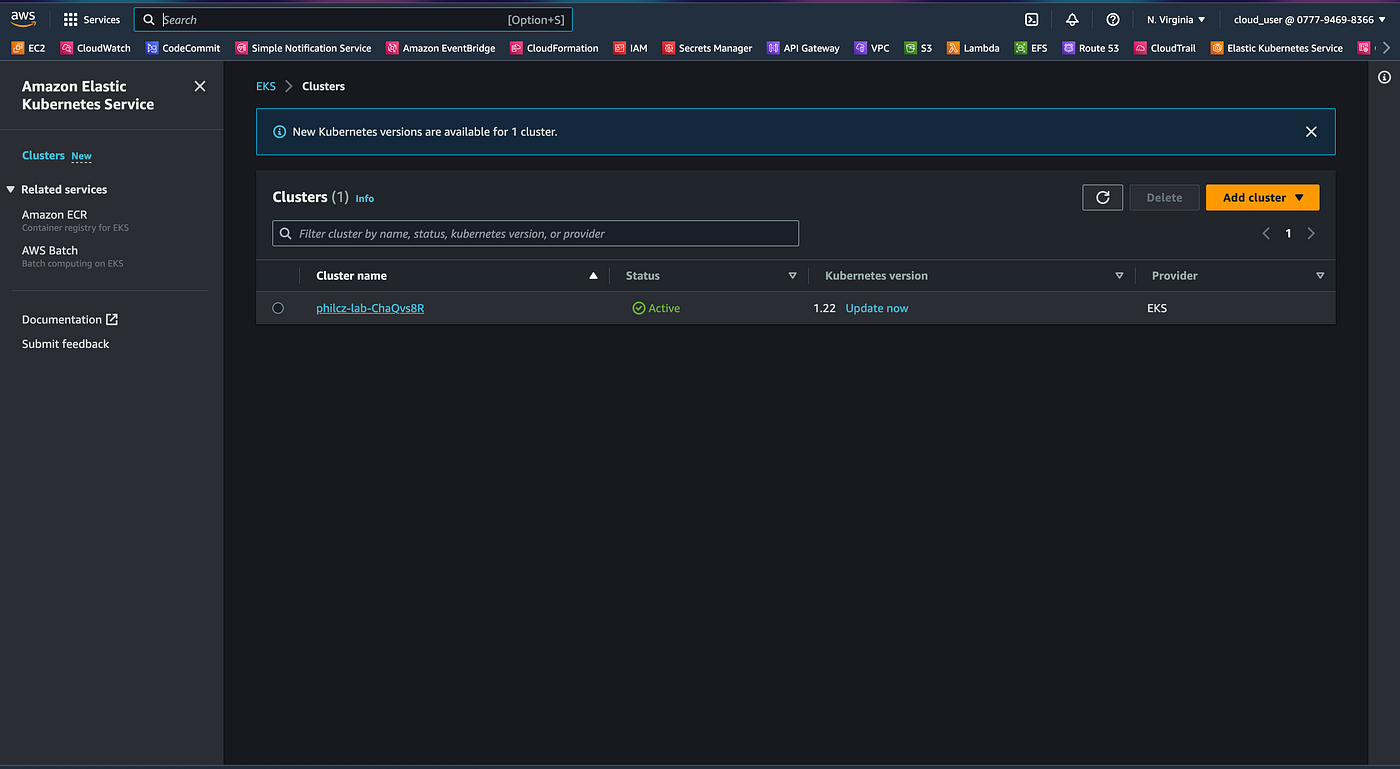The height and width of the screenshot is (769, 1400).
Task: Open EFS bookmark shortcut
Action: click(x=1031, y=48)
